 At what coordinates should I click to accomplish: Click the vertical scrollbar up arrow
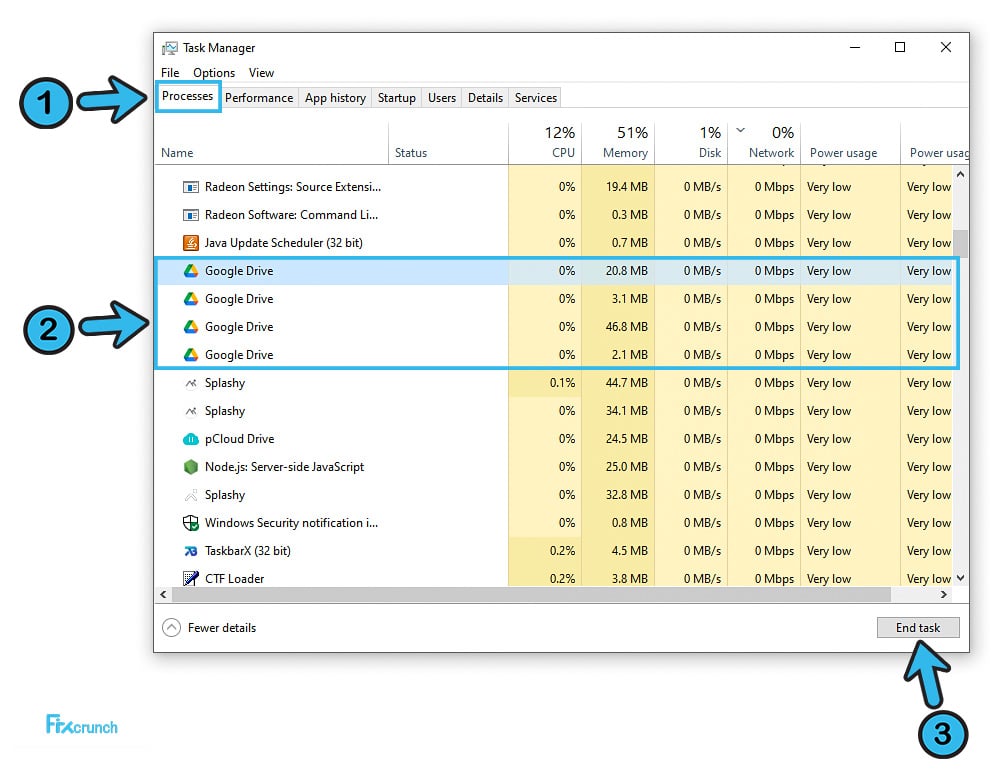960,174
